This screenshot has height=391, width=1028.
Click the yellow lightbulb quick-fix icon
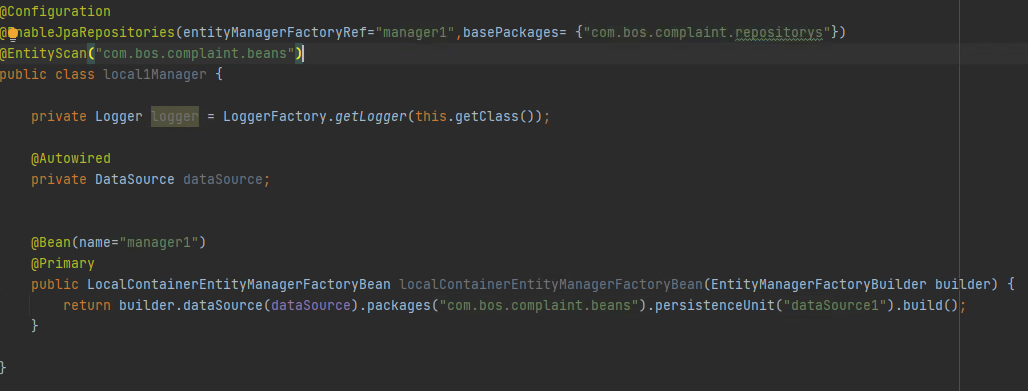(12, 31)
